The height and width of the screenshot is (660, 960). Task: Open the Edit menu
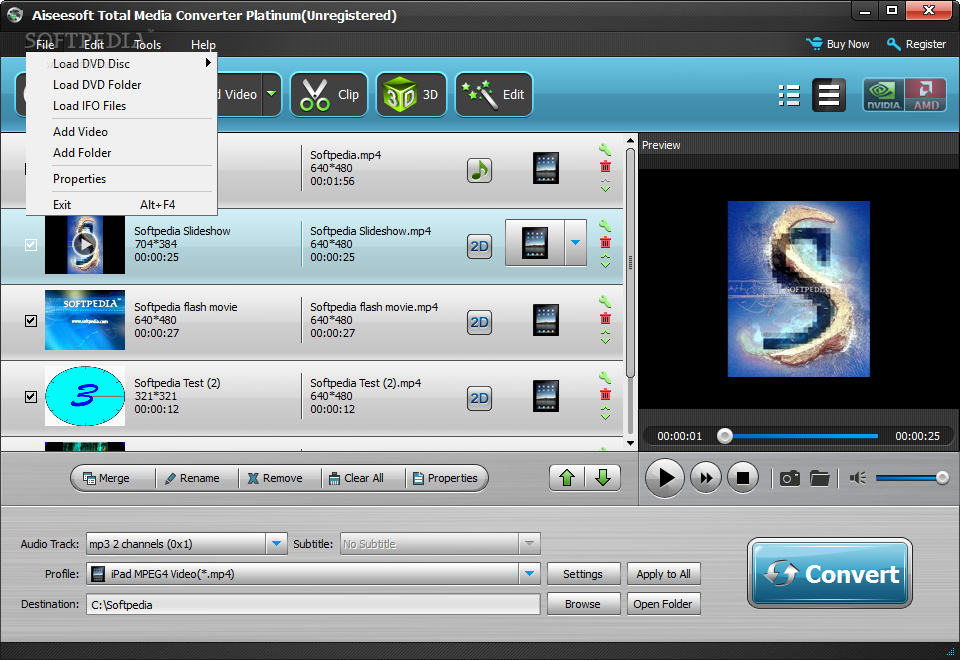[94, 45]
